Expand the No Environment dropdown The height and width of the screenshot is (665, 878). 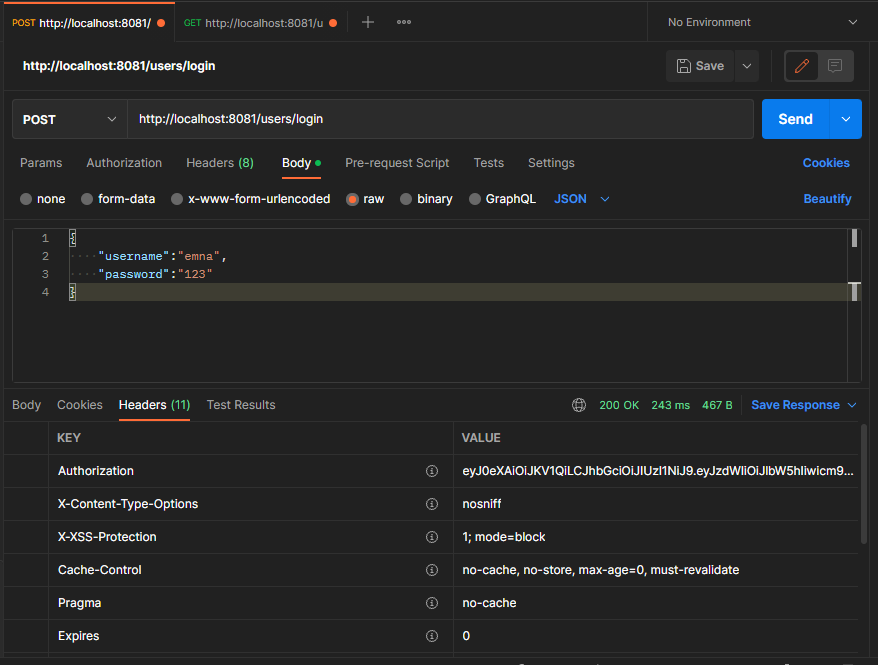click(x=760, y=21)
